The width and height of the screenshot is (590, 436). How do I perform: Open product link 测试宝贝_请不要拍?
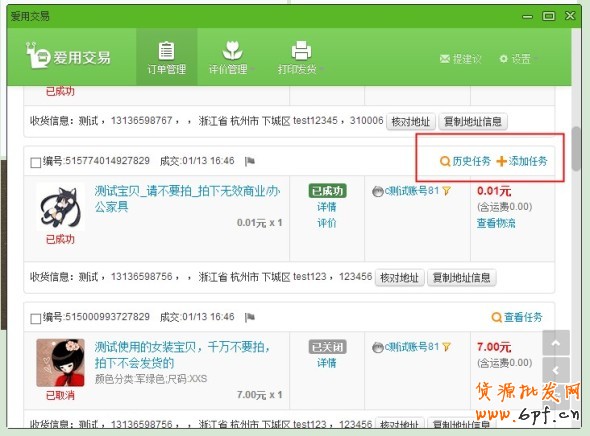coord(187,199)
